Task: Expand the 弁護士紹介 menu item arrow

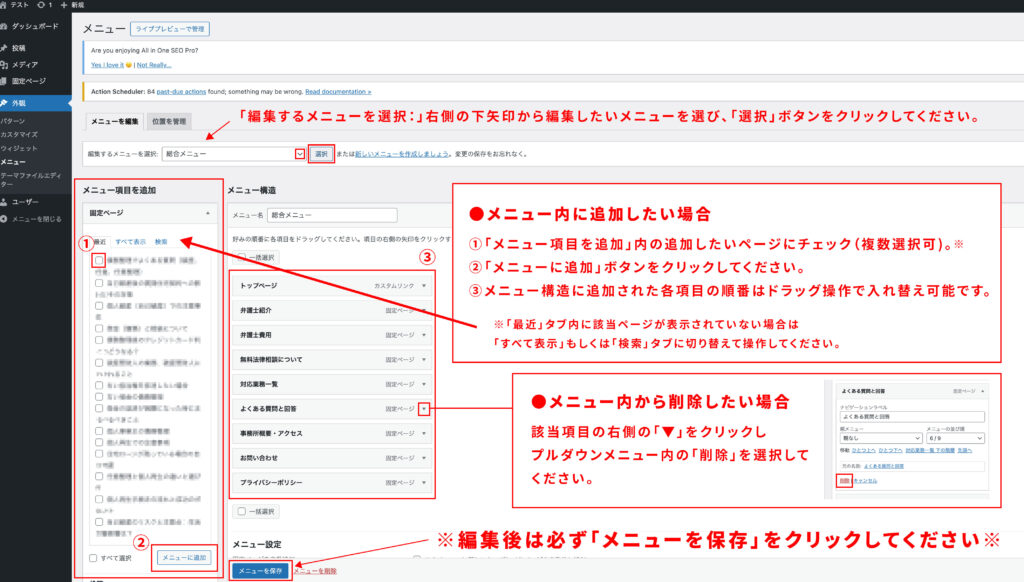Action: click(x=424, y=310)
